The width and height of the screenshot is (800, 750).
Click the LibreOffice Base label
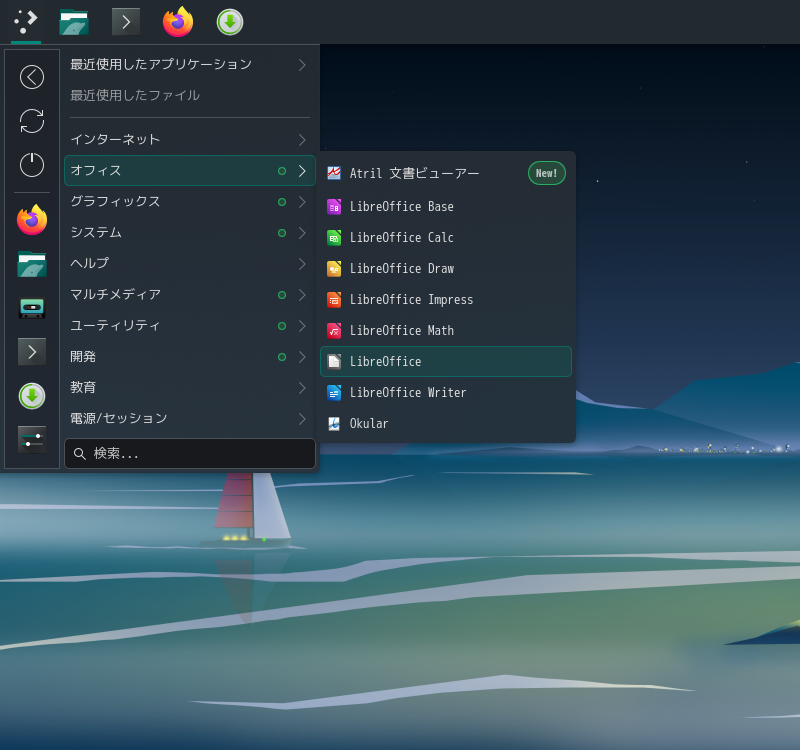402,207
